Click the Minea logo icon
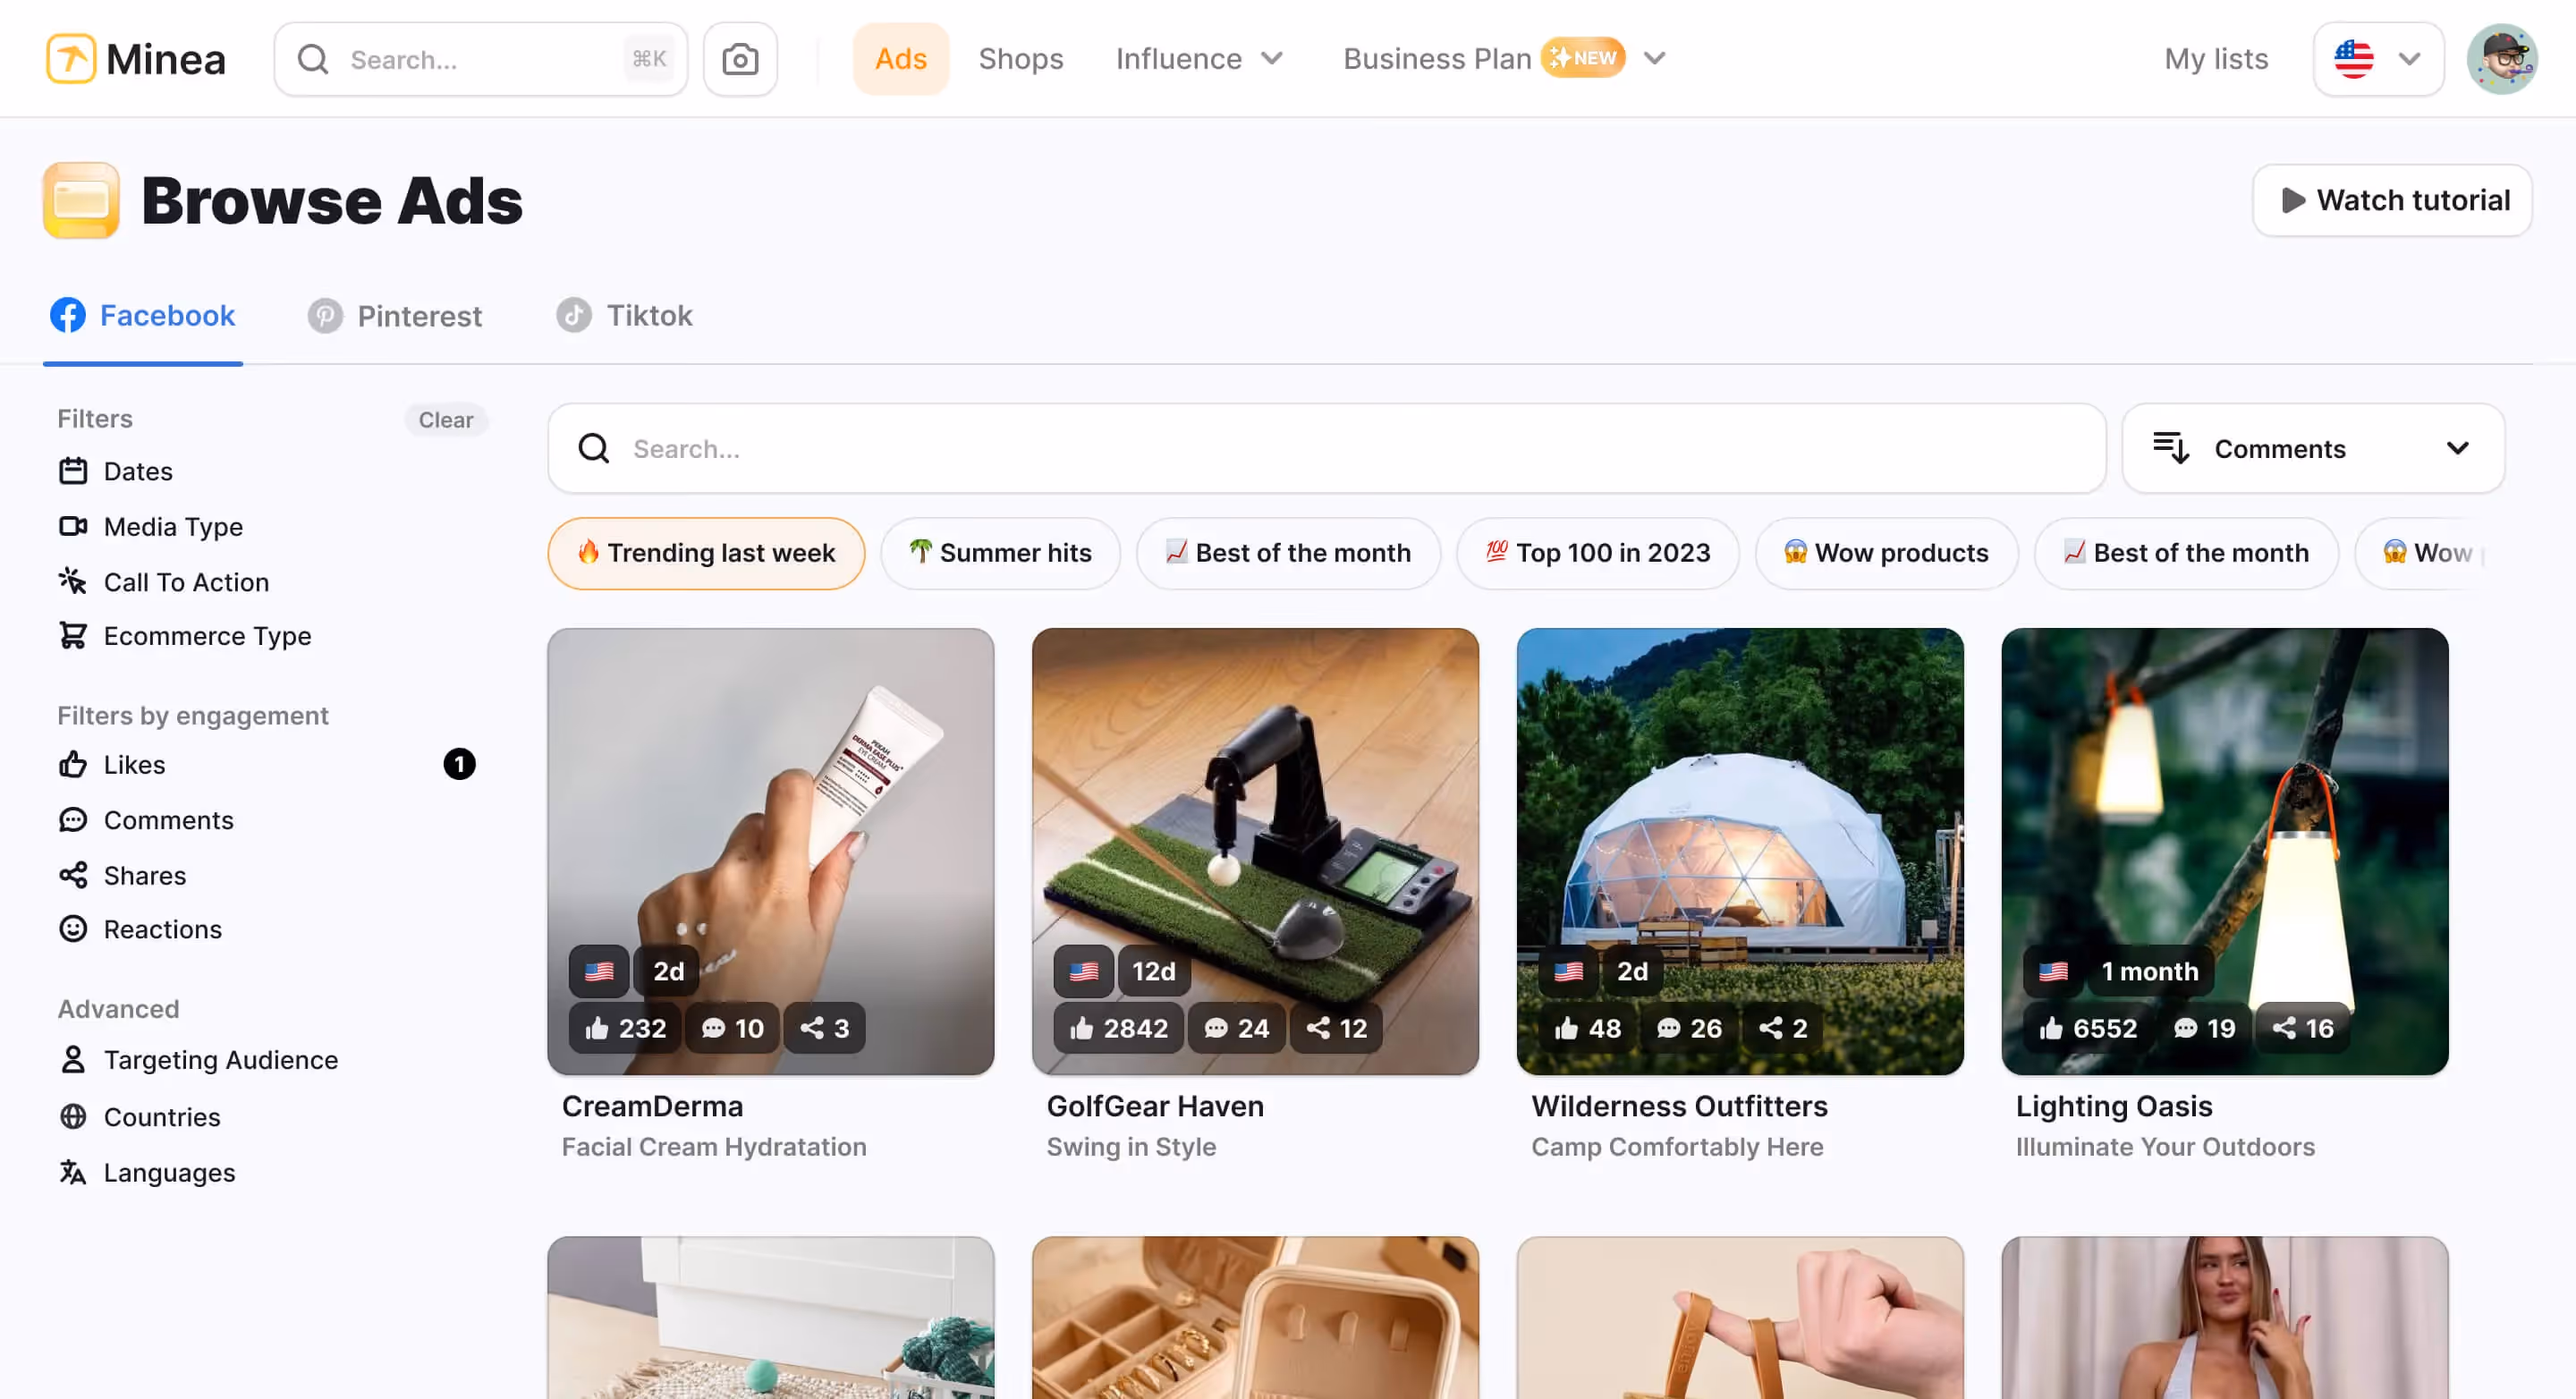 pyautogui.click(x=71, y=59)
